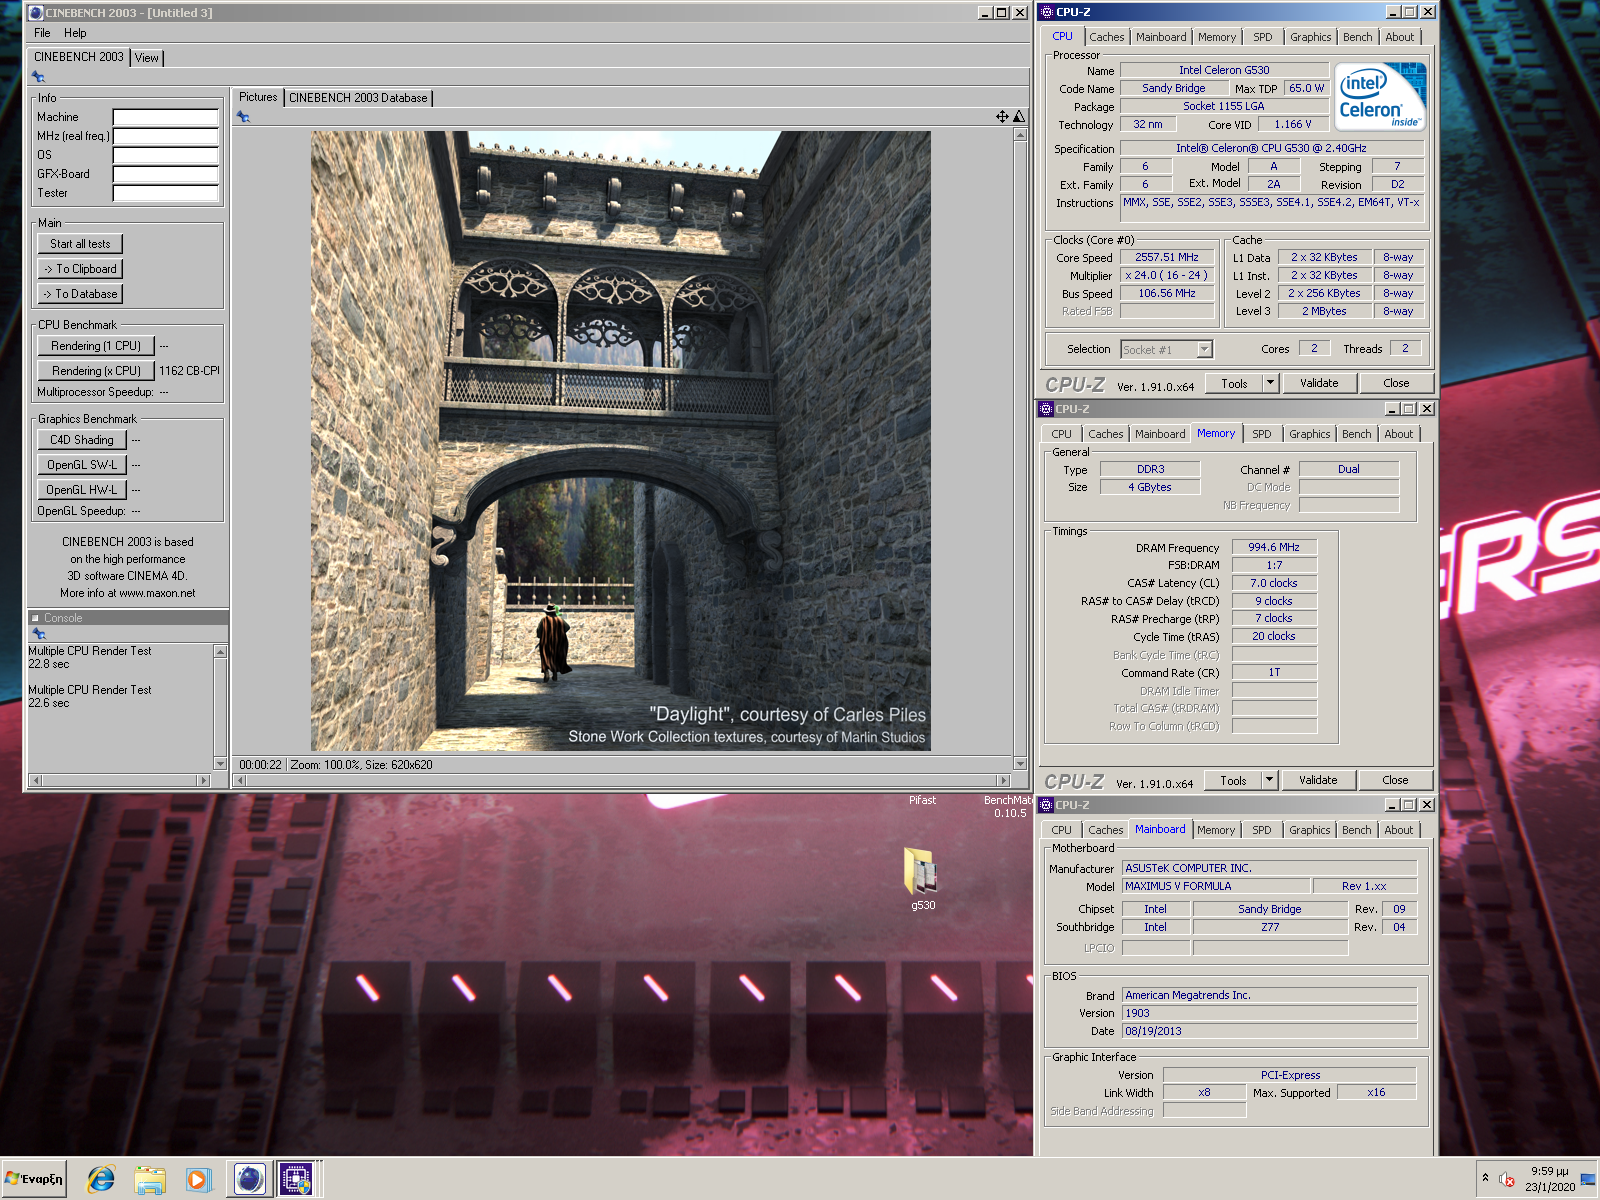Viewport: 1600px width, 1200px height.
Task: Select the Pictures tab
Action: [x=258, y=97]
